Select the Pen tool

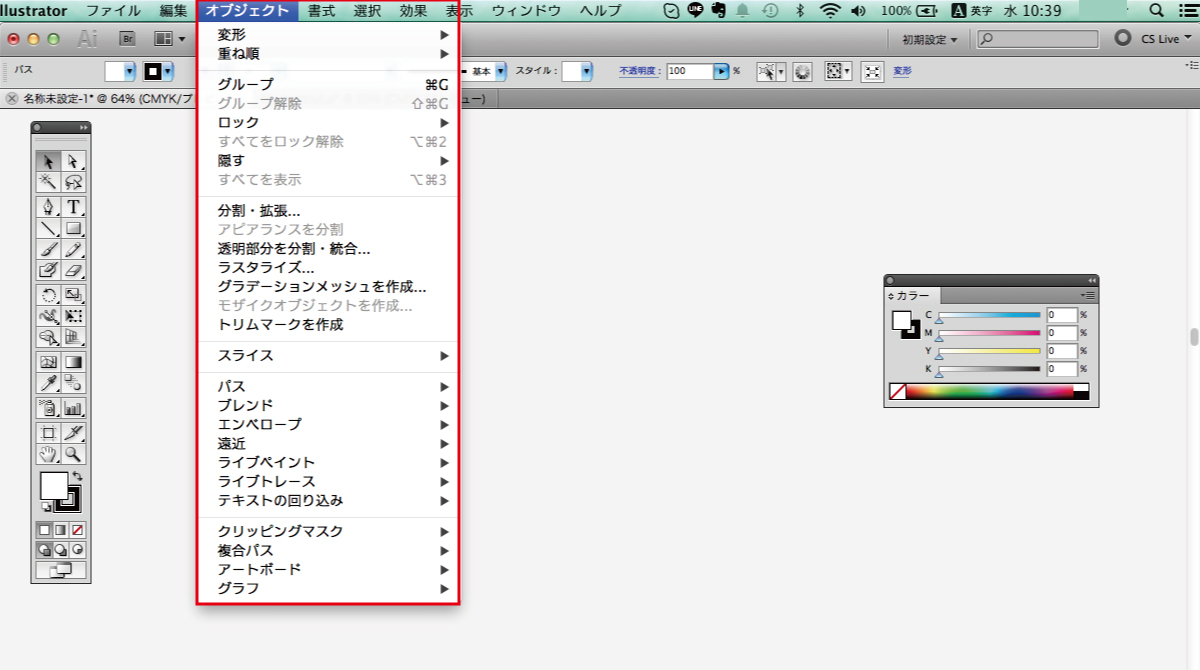click(x=48, y=207)
